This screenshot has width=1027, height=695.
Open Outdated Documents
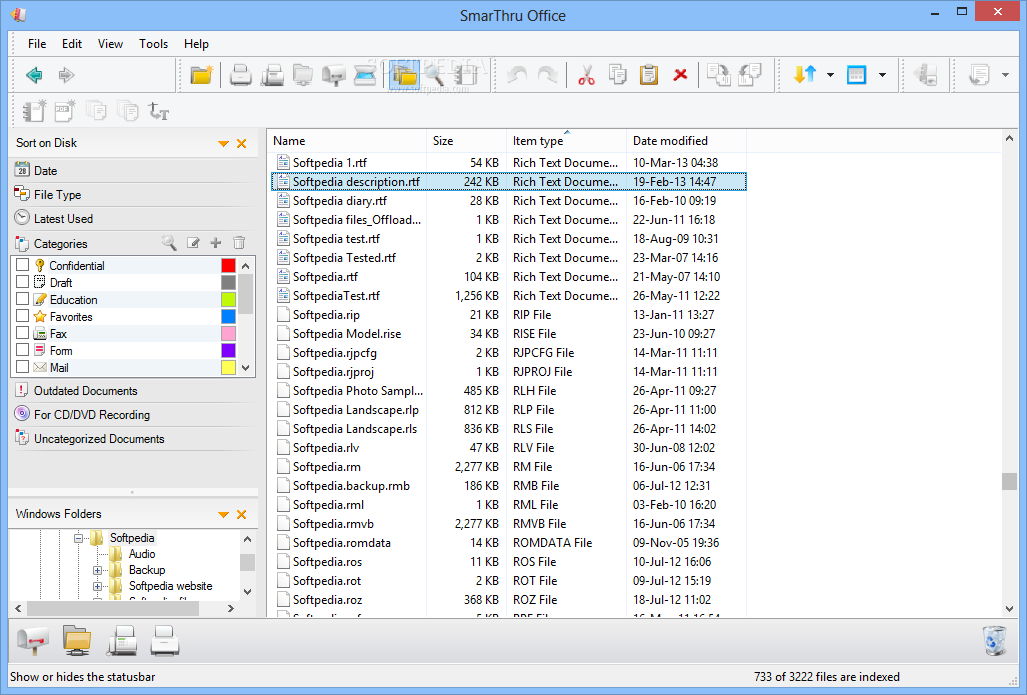coord(134,391)
